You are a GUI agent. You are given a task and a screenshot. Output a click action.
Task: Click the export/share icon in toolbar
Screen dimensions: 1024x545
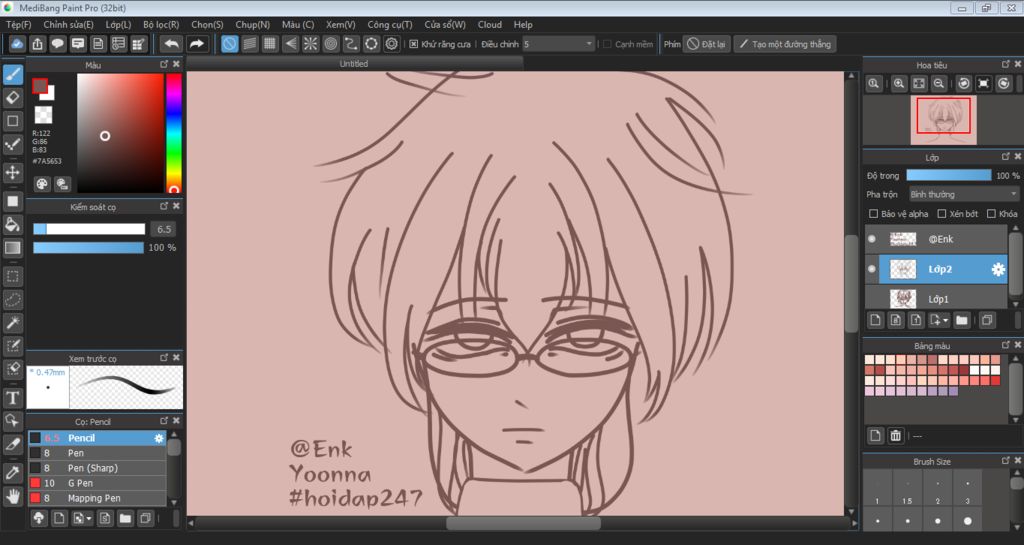37,44
